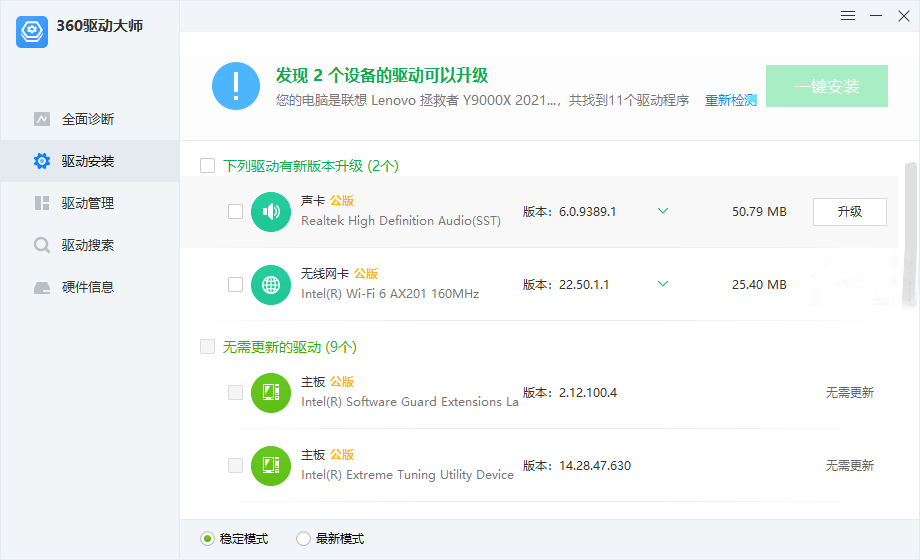Click the 升级 button for sound card
Viewport: 920px width, 560px height.
(x=849, y=212)
